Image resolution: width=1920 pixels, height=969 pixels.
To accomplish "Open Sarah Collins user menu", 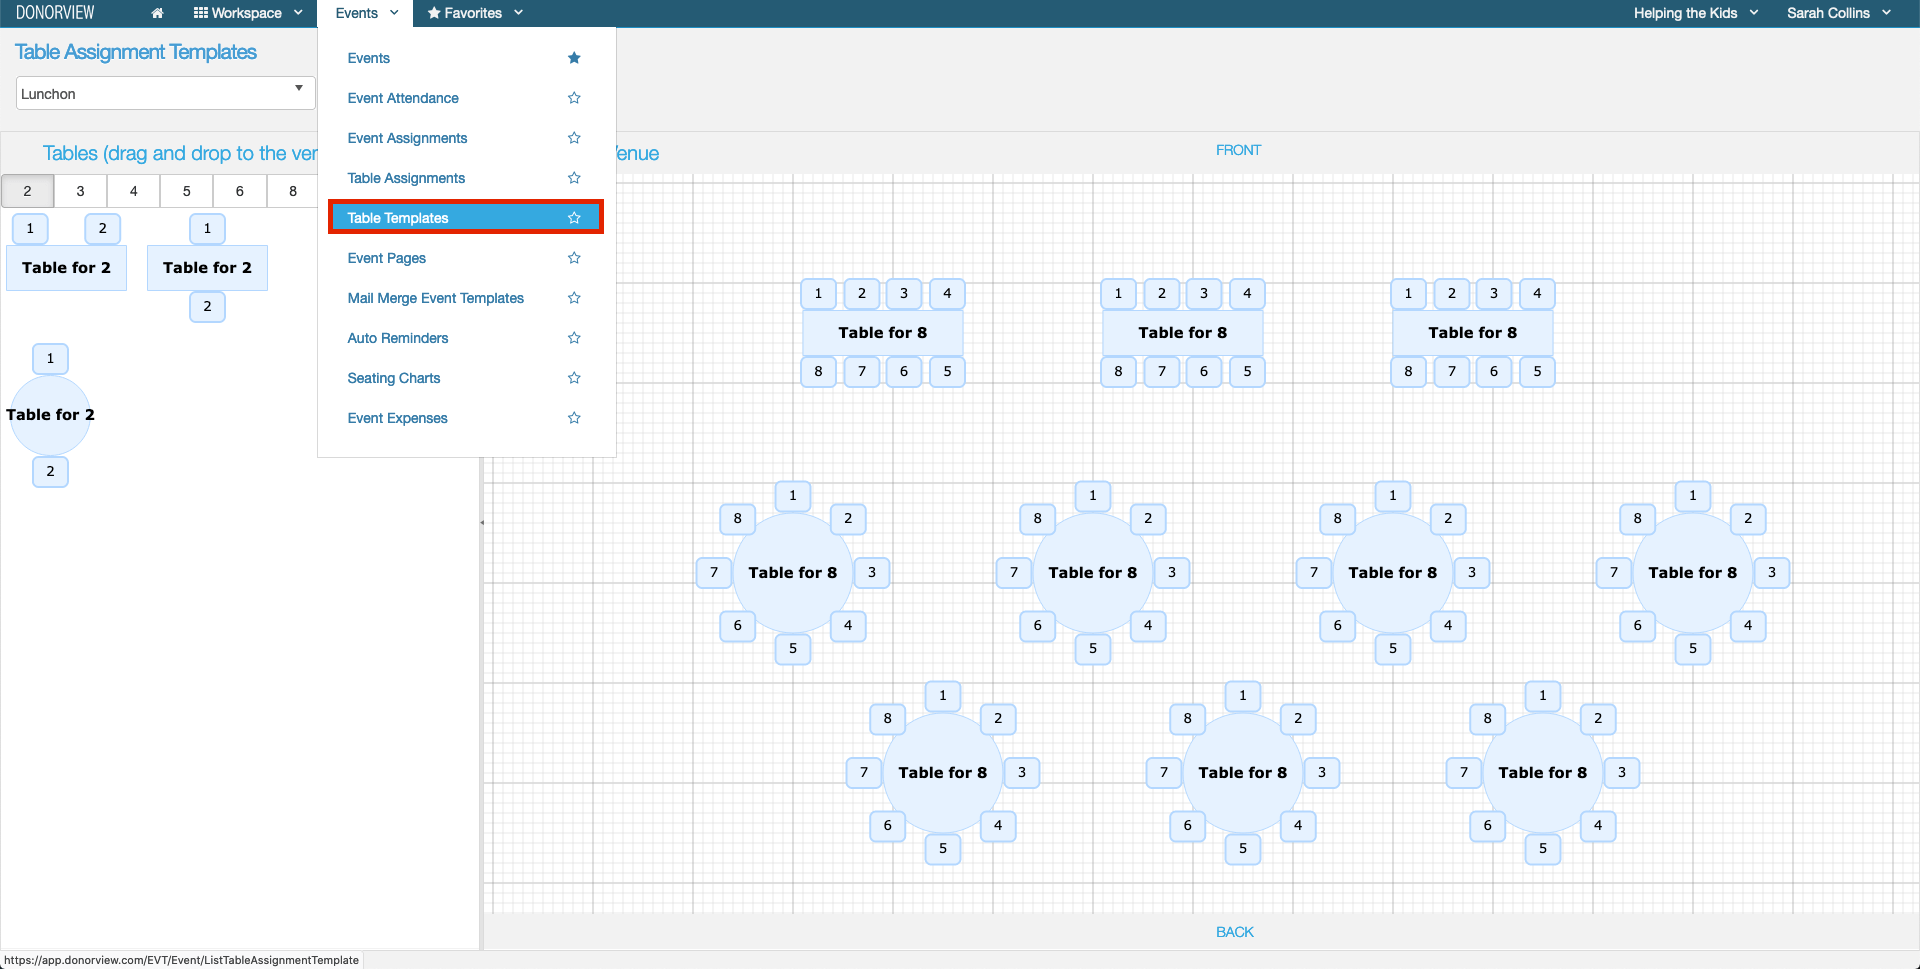I will 1839,13.
